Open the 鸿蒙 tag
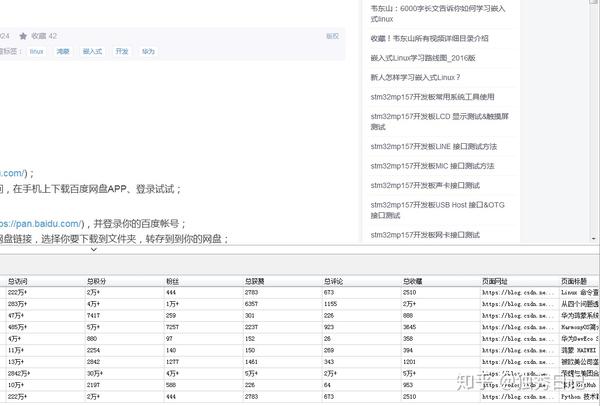Image resolution: width=600 pixels, height=406 pixels. [x=63, y=51]
